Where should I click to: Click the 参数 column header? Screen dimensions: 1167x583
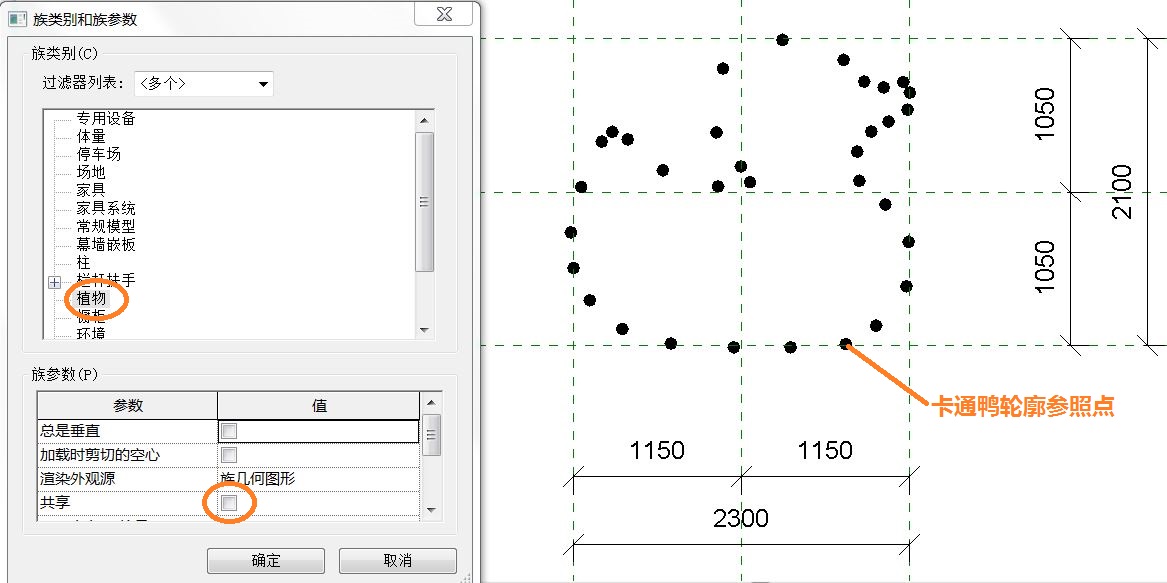click(x=127, y=406)
